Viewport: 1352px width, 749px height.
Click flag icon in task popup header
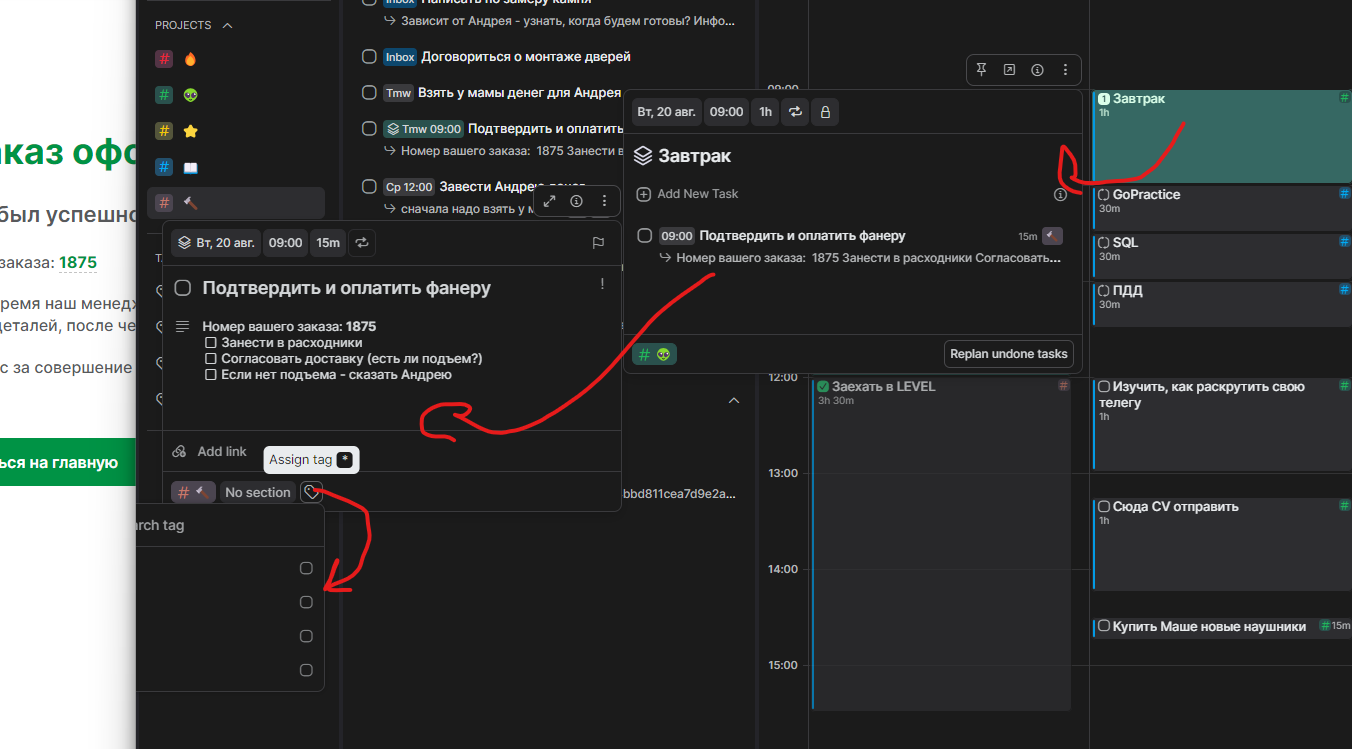click(598, 242)
